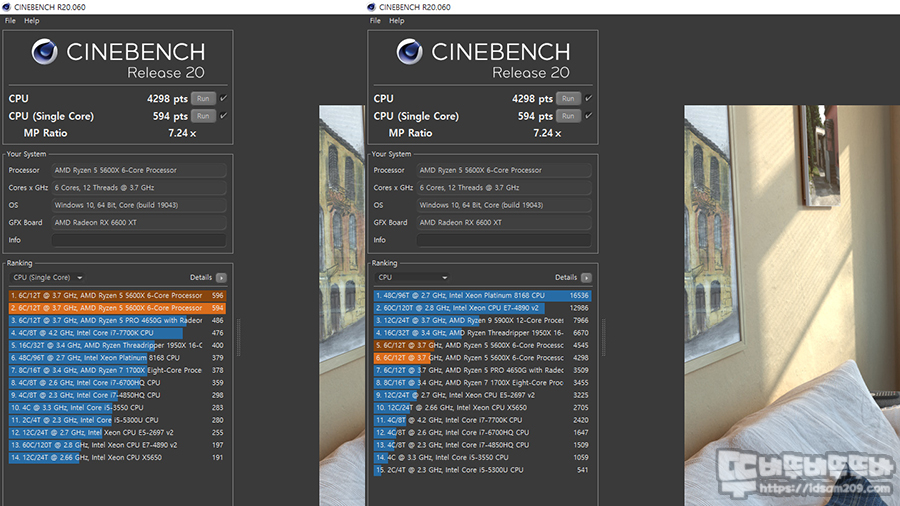
Task: Open CPU ranking dropdown in right window
Action: tap(412, 278)
